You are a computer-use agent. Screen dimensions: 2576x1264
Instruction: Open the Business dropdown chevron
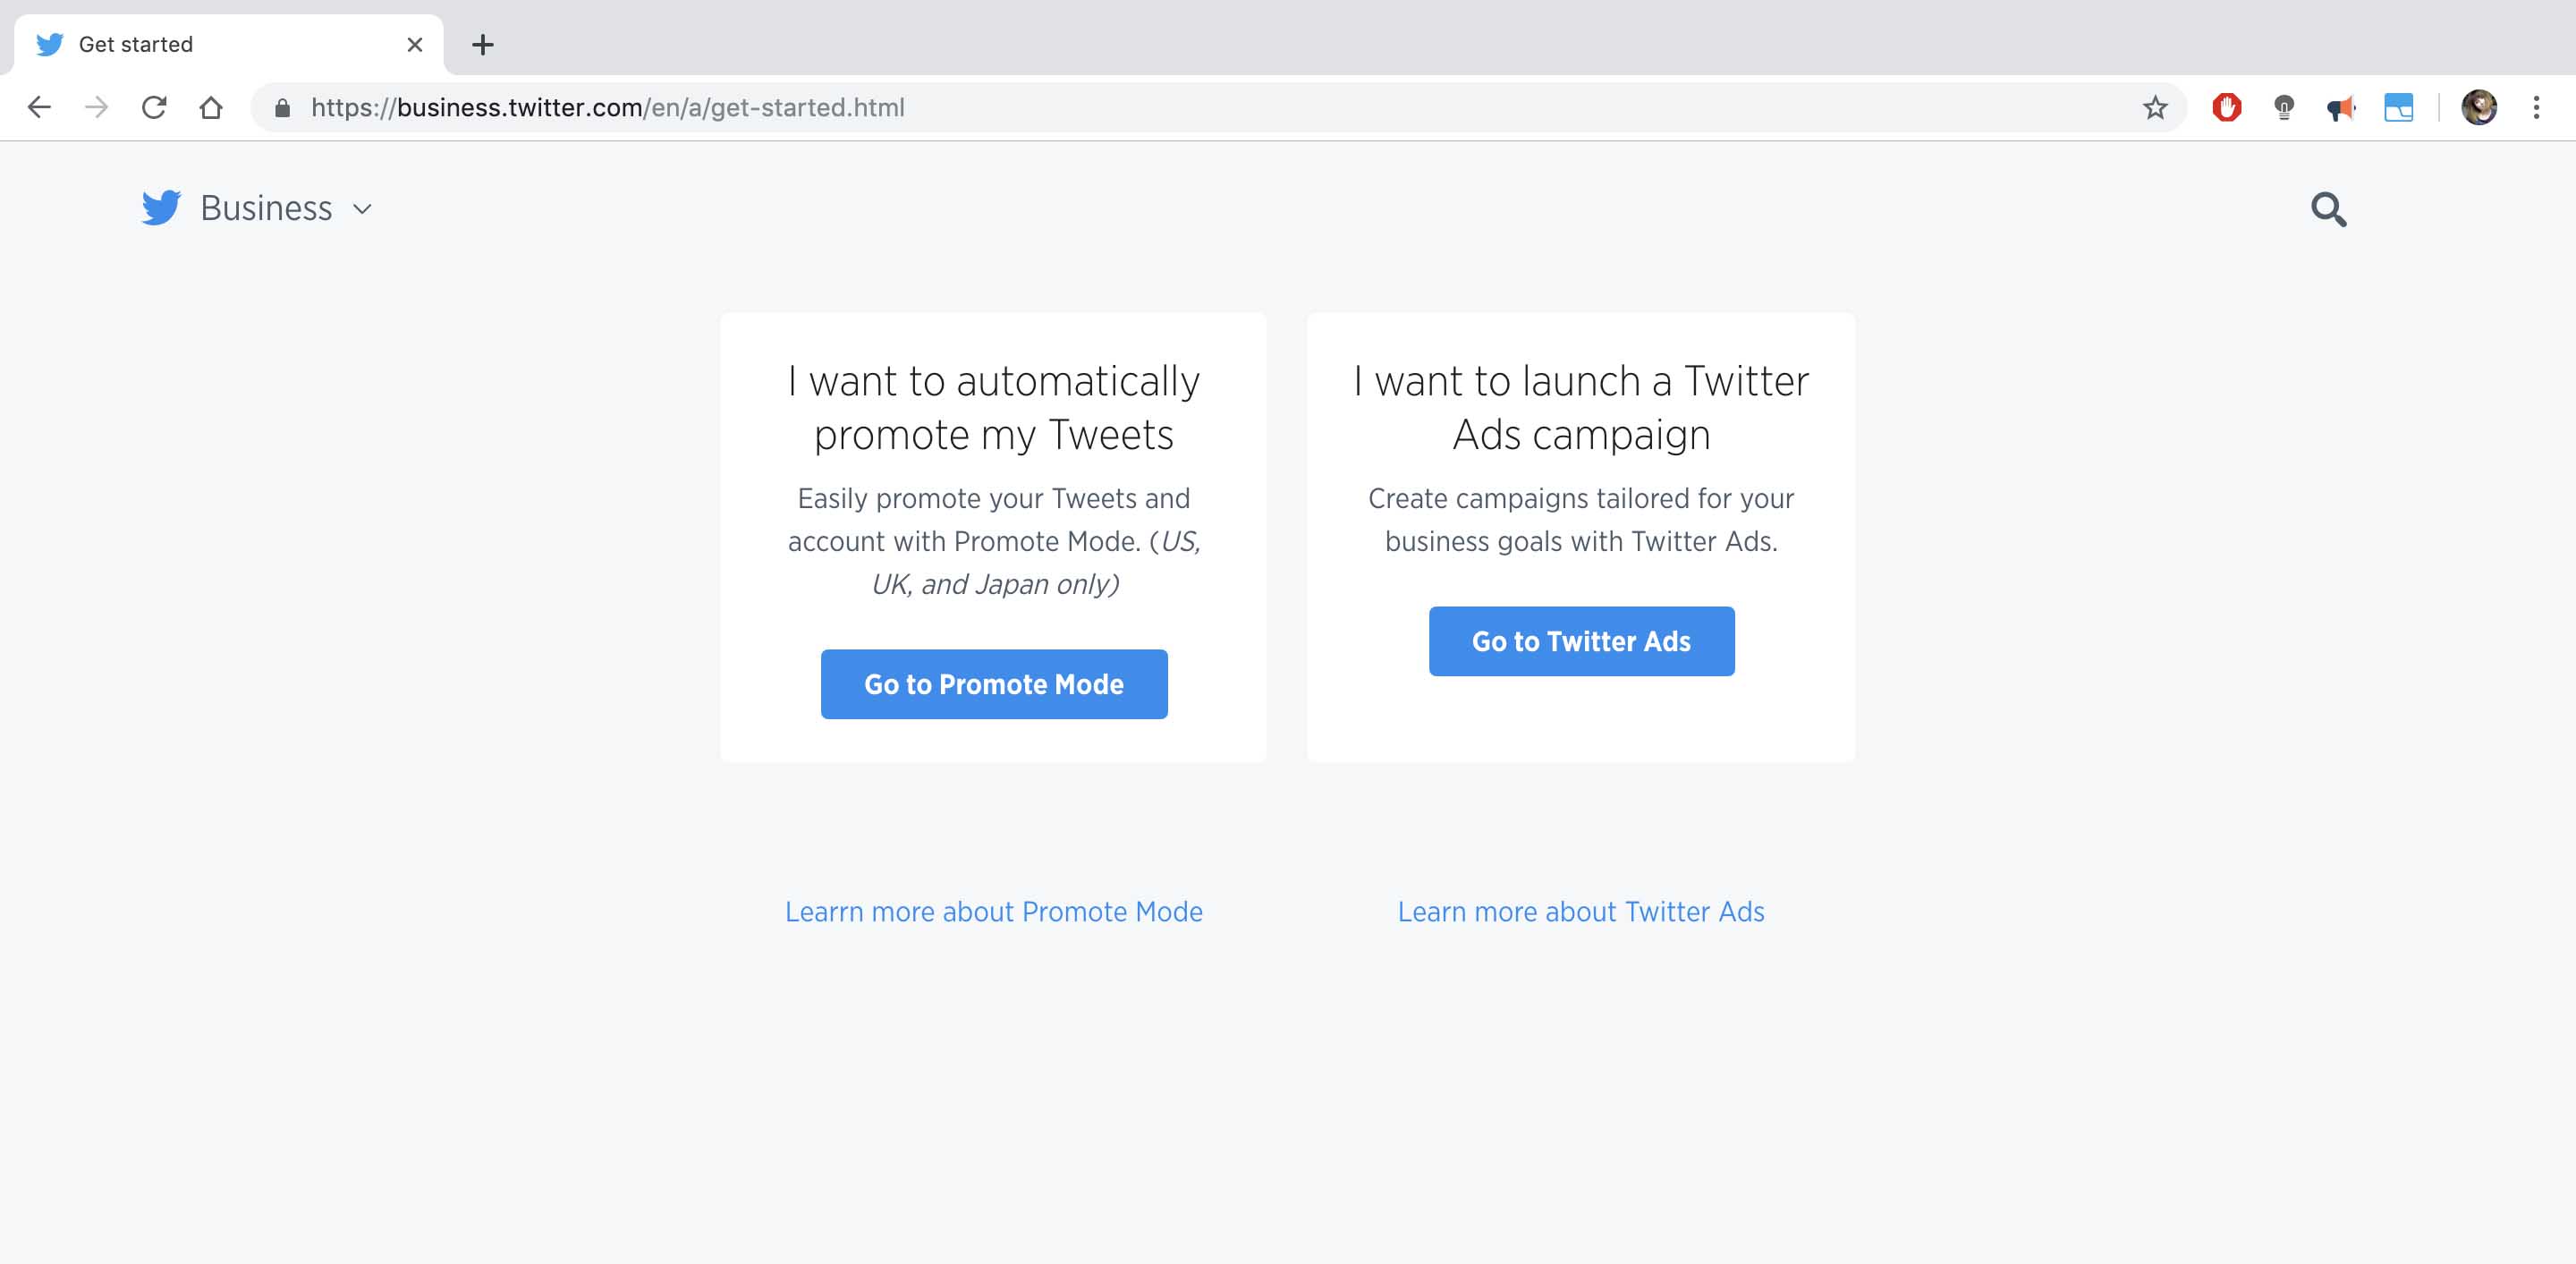click(x=363, y=210)
